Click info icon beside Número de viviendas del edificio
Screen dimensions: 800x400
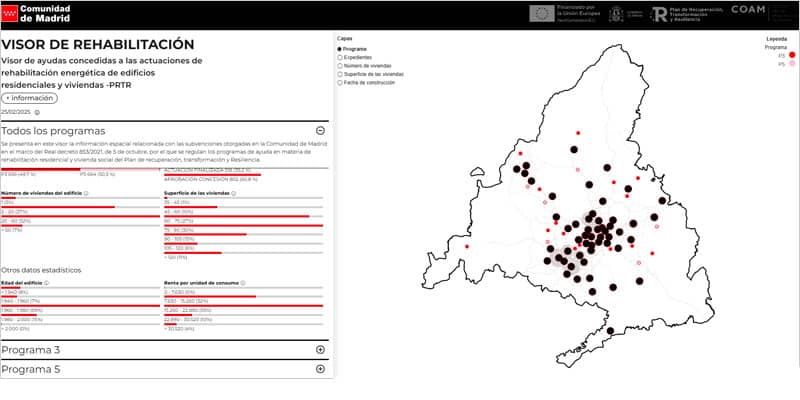click(86, 193)
